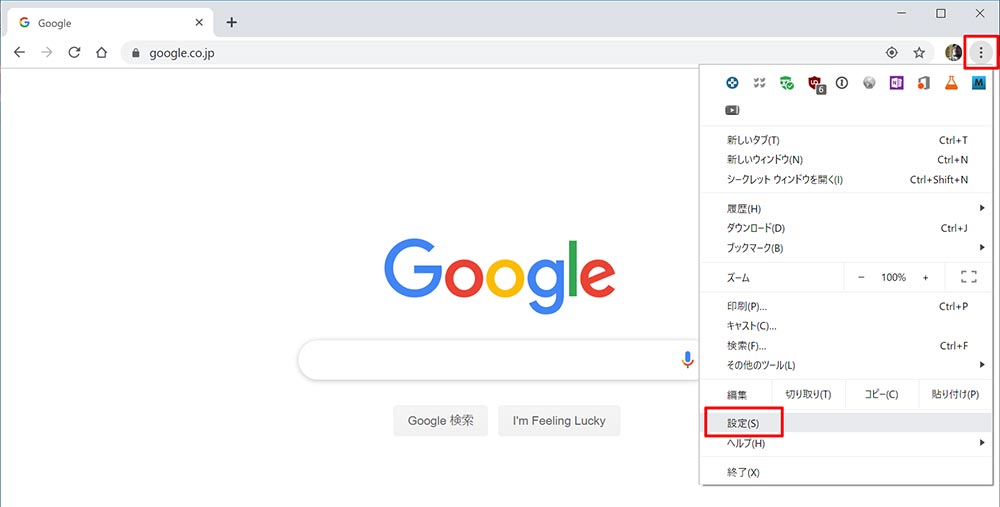Increase zoom with plus button
The image size is (1000, 507).
[925, 277]
